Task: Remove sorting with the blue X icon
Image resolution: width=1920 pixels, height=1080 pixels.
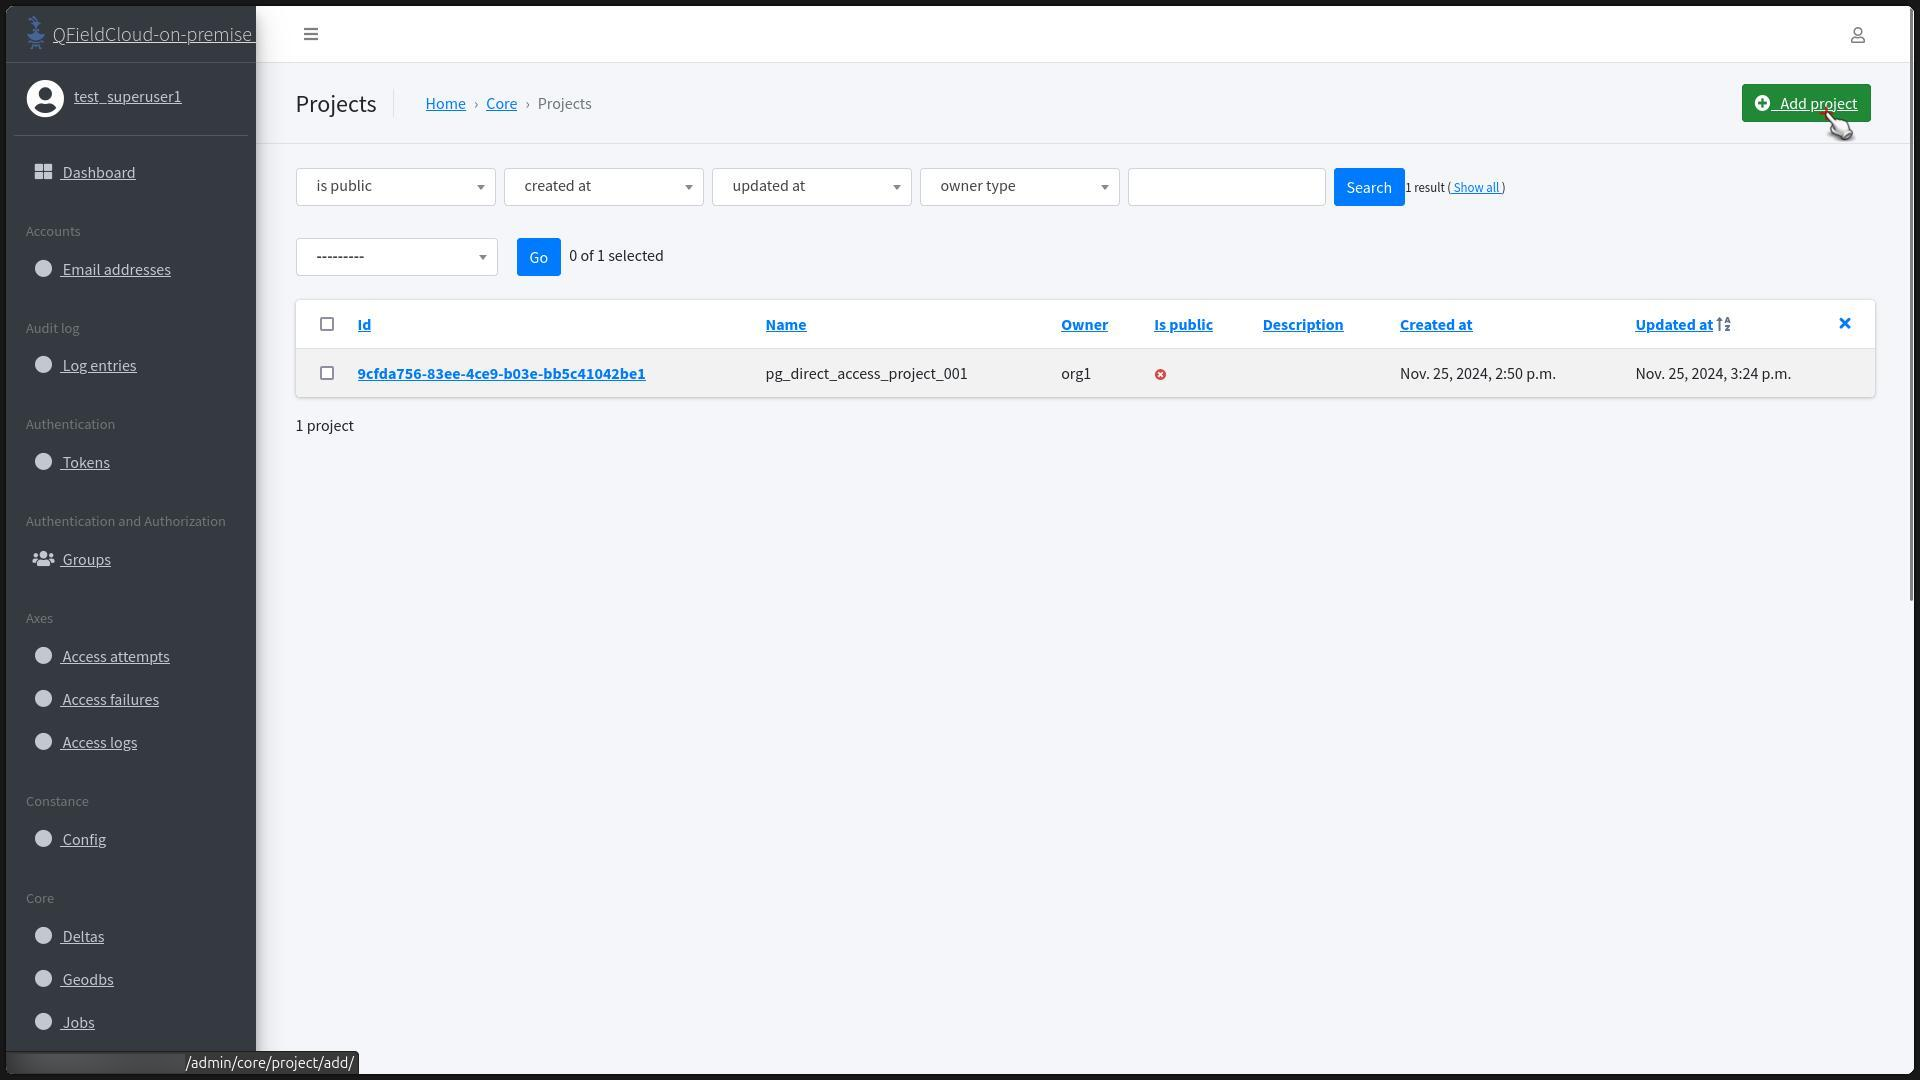Action: (x=1844, y=323)
